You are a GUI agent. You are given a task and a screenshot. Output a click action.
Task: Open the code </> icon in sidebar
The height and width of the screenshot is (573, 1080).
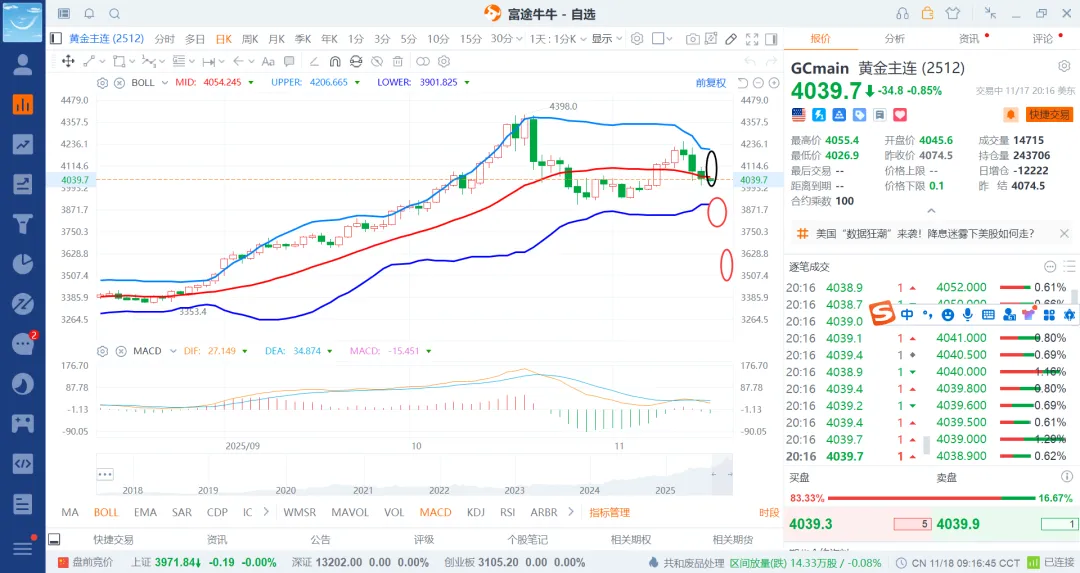coord(23,463)
